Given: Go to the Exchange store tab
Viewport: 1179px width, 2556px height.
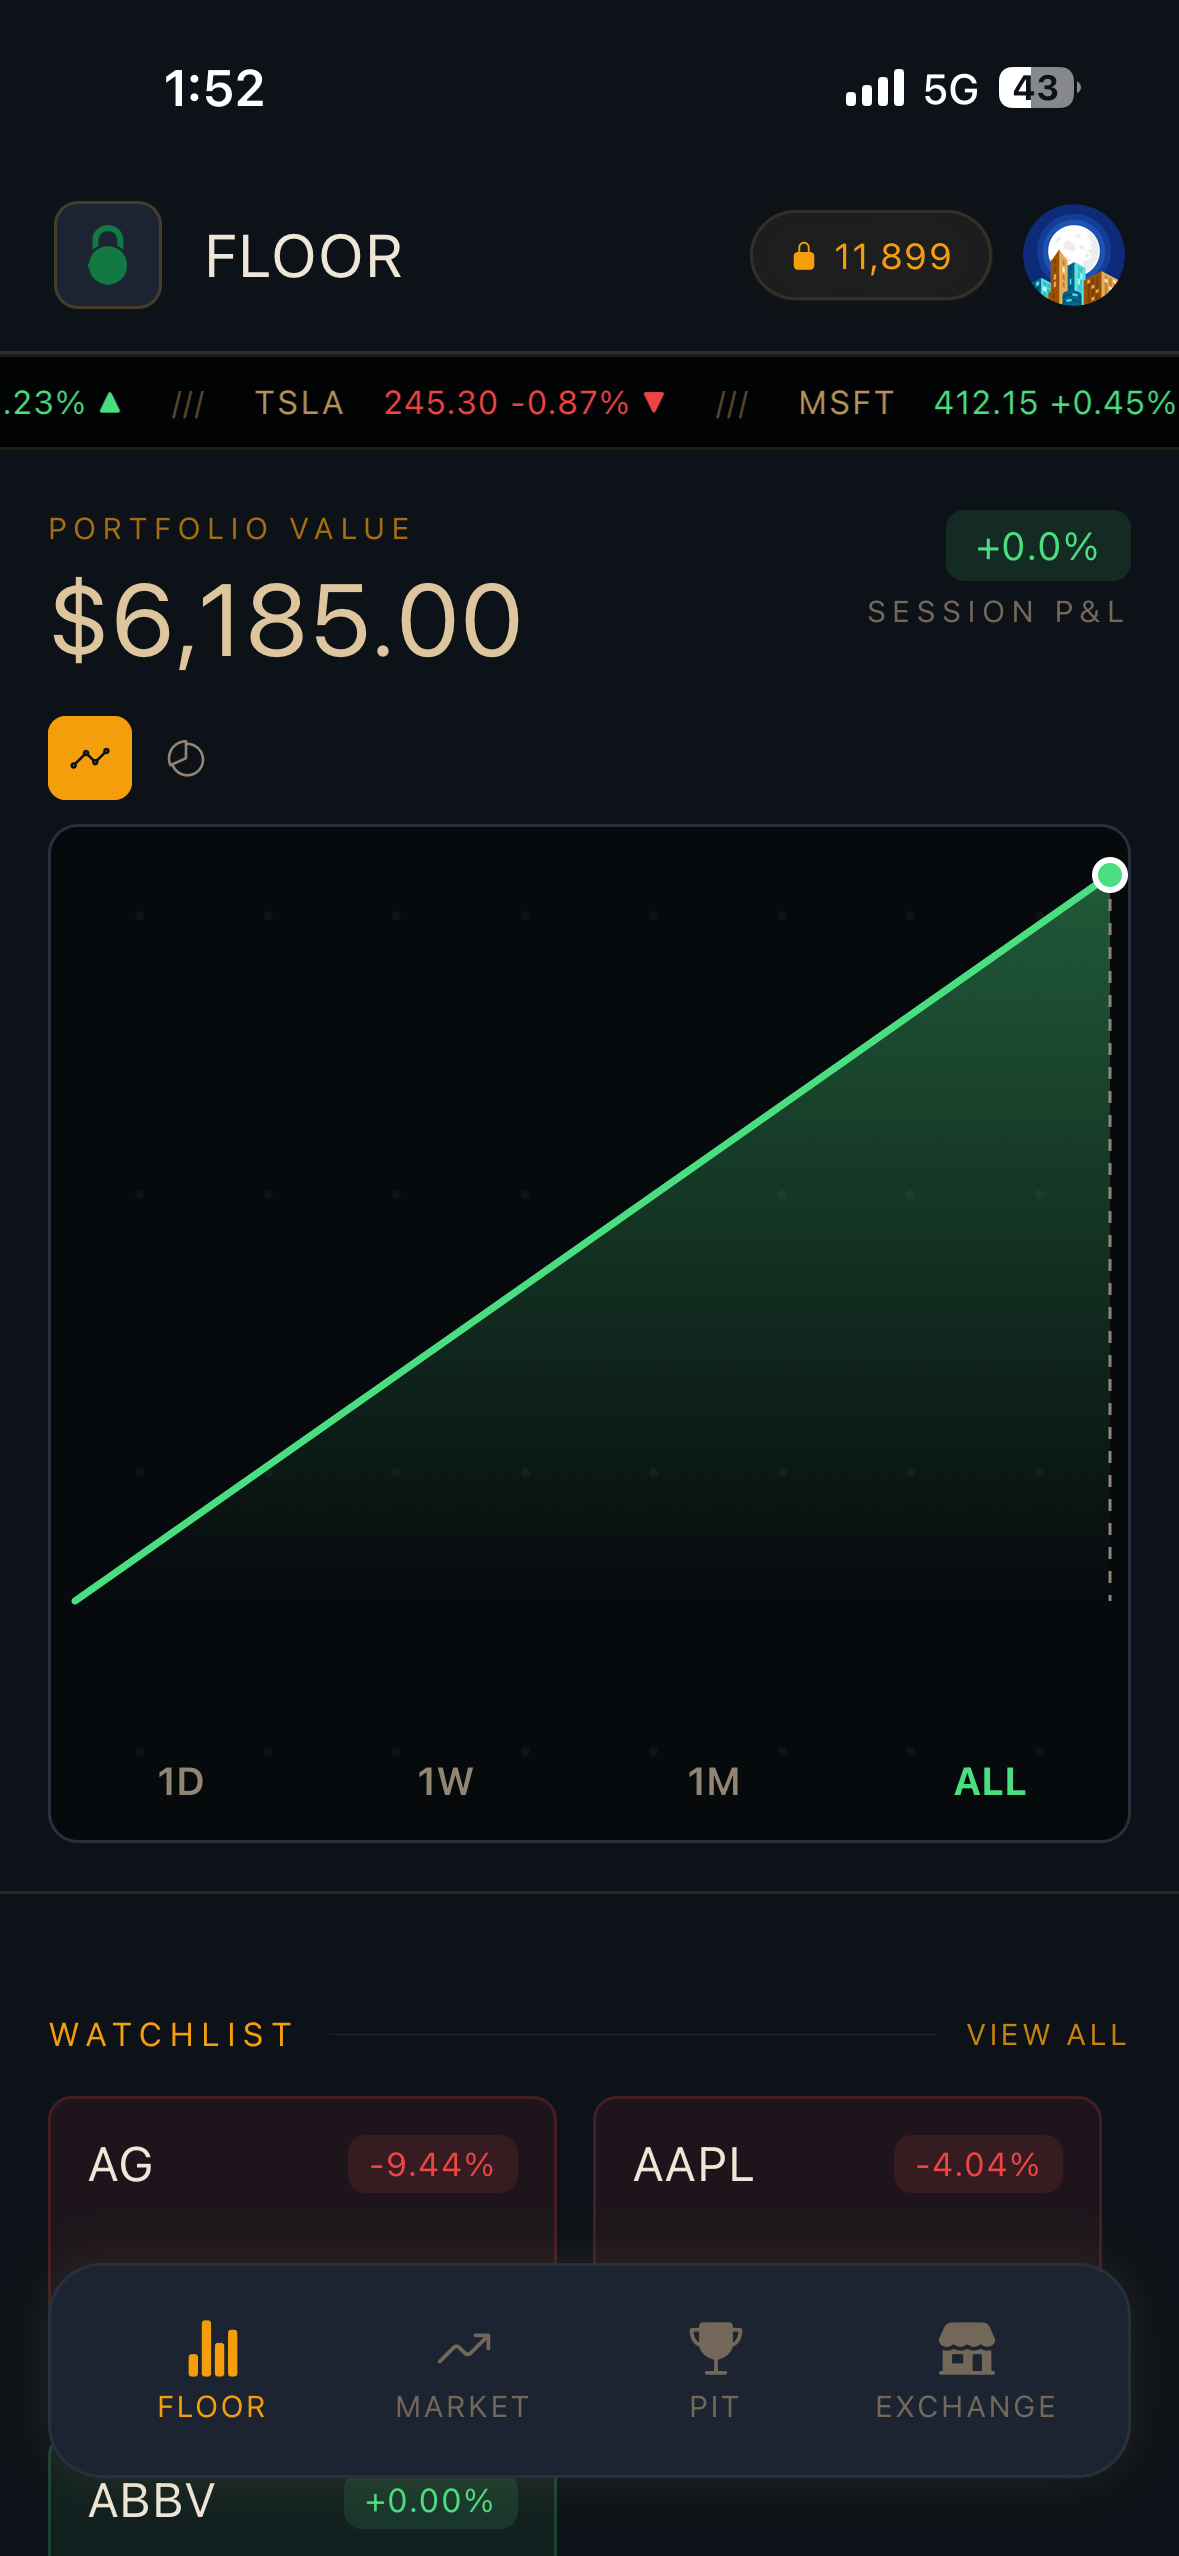Looking at the screenshot, I should click(966, 2369).
